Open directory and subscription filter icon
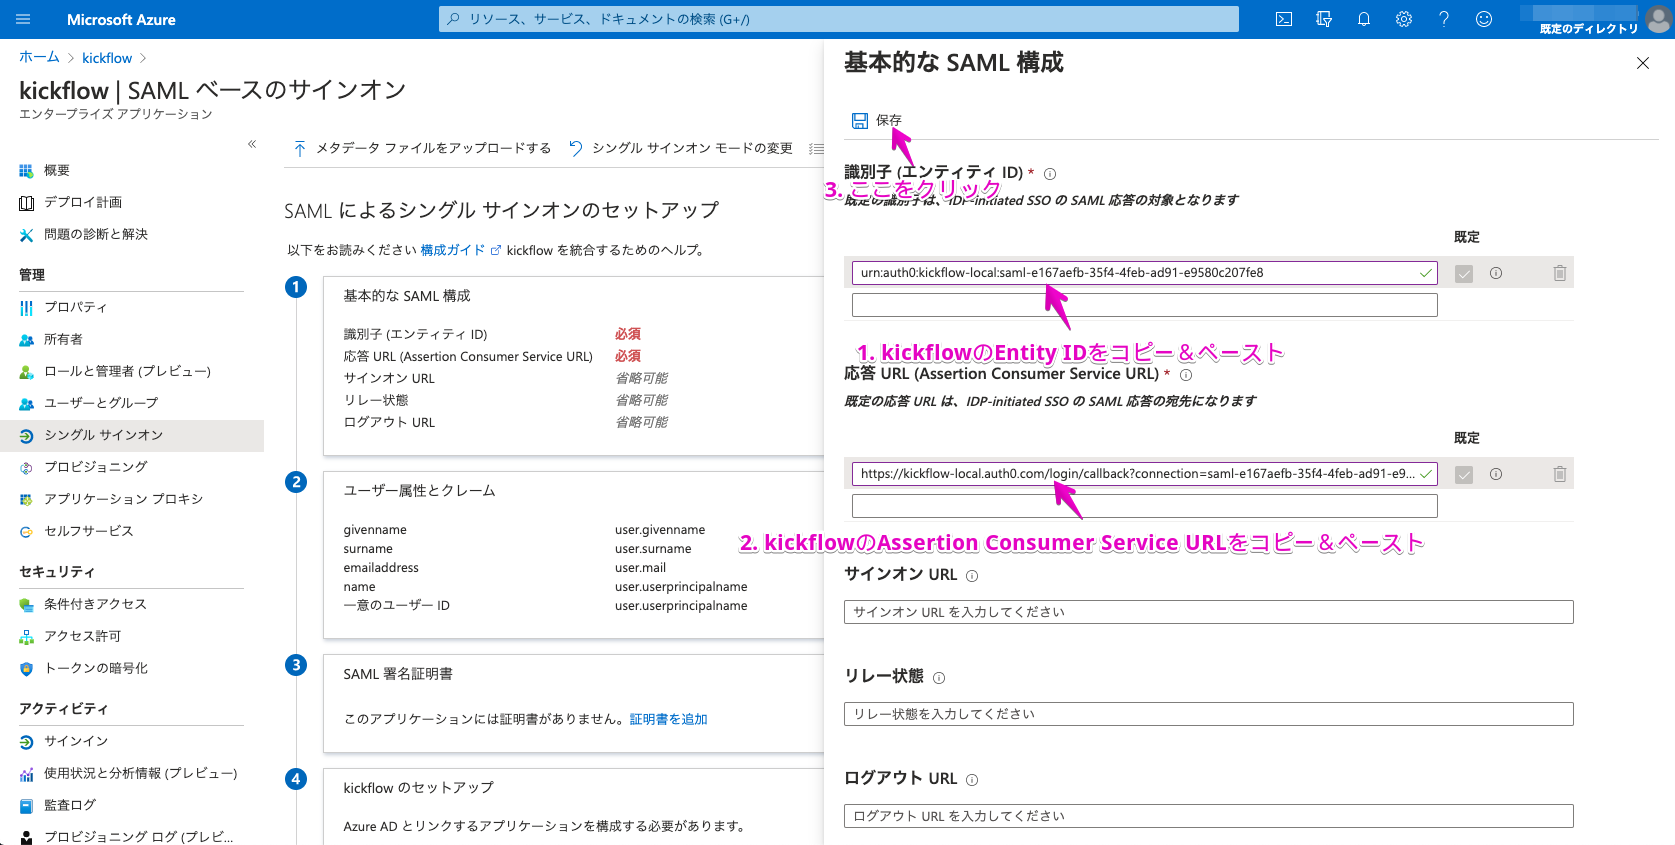Screen dimensions: 1675x845 1324,19
